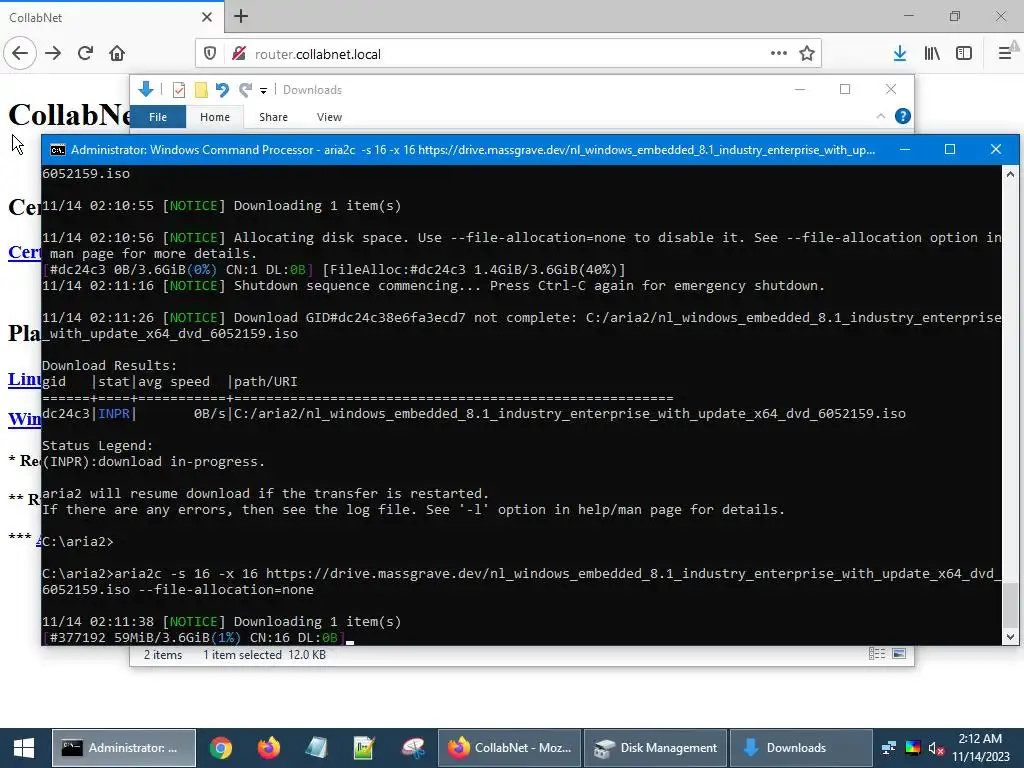Switch to CollabNet Mozilla taskbar button

coord(509,748)
